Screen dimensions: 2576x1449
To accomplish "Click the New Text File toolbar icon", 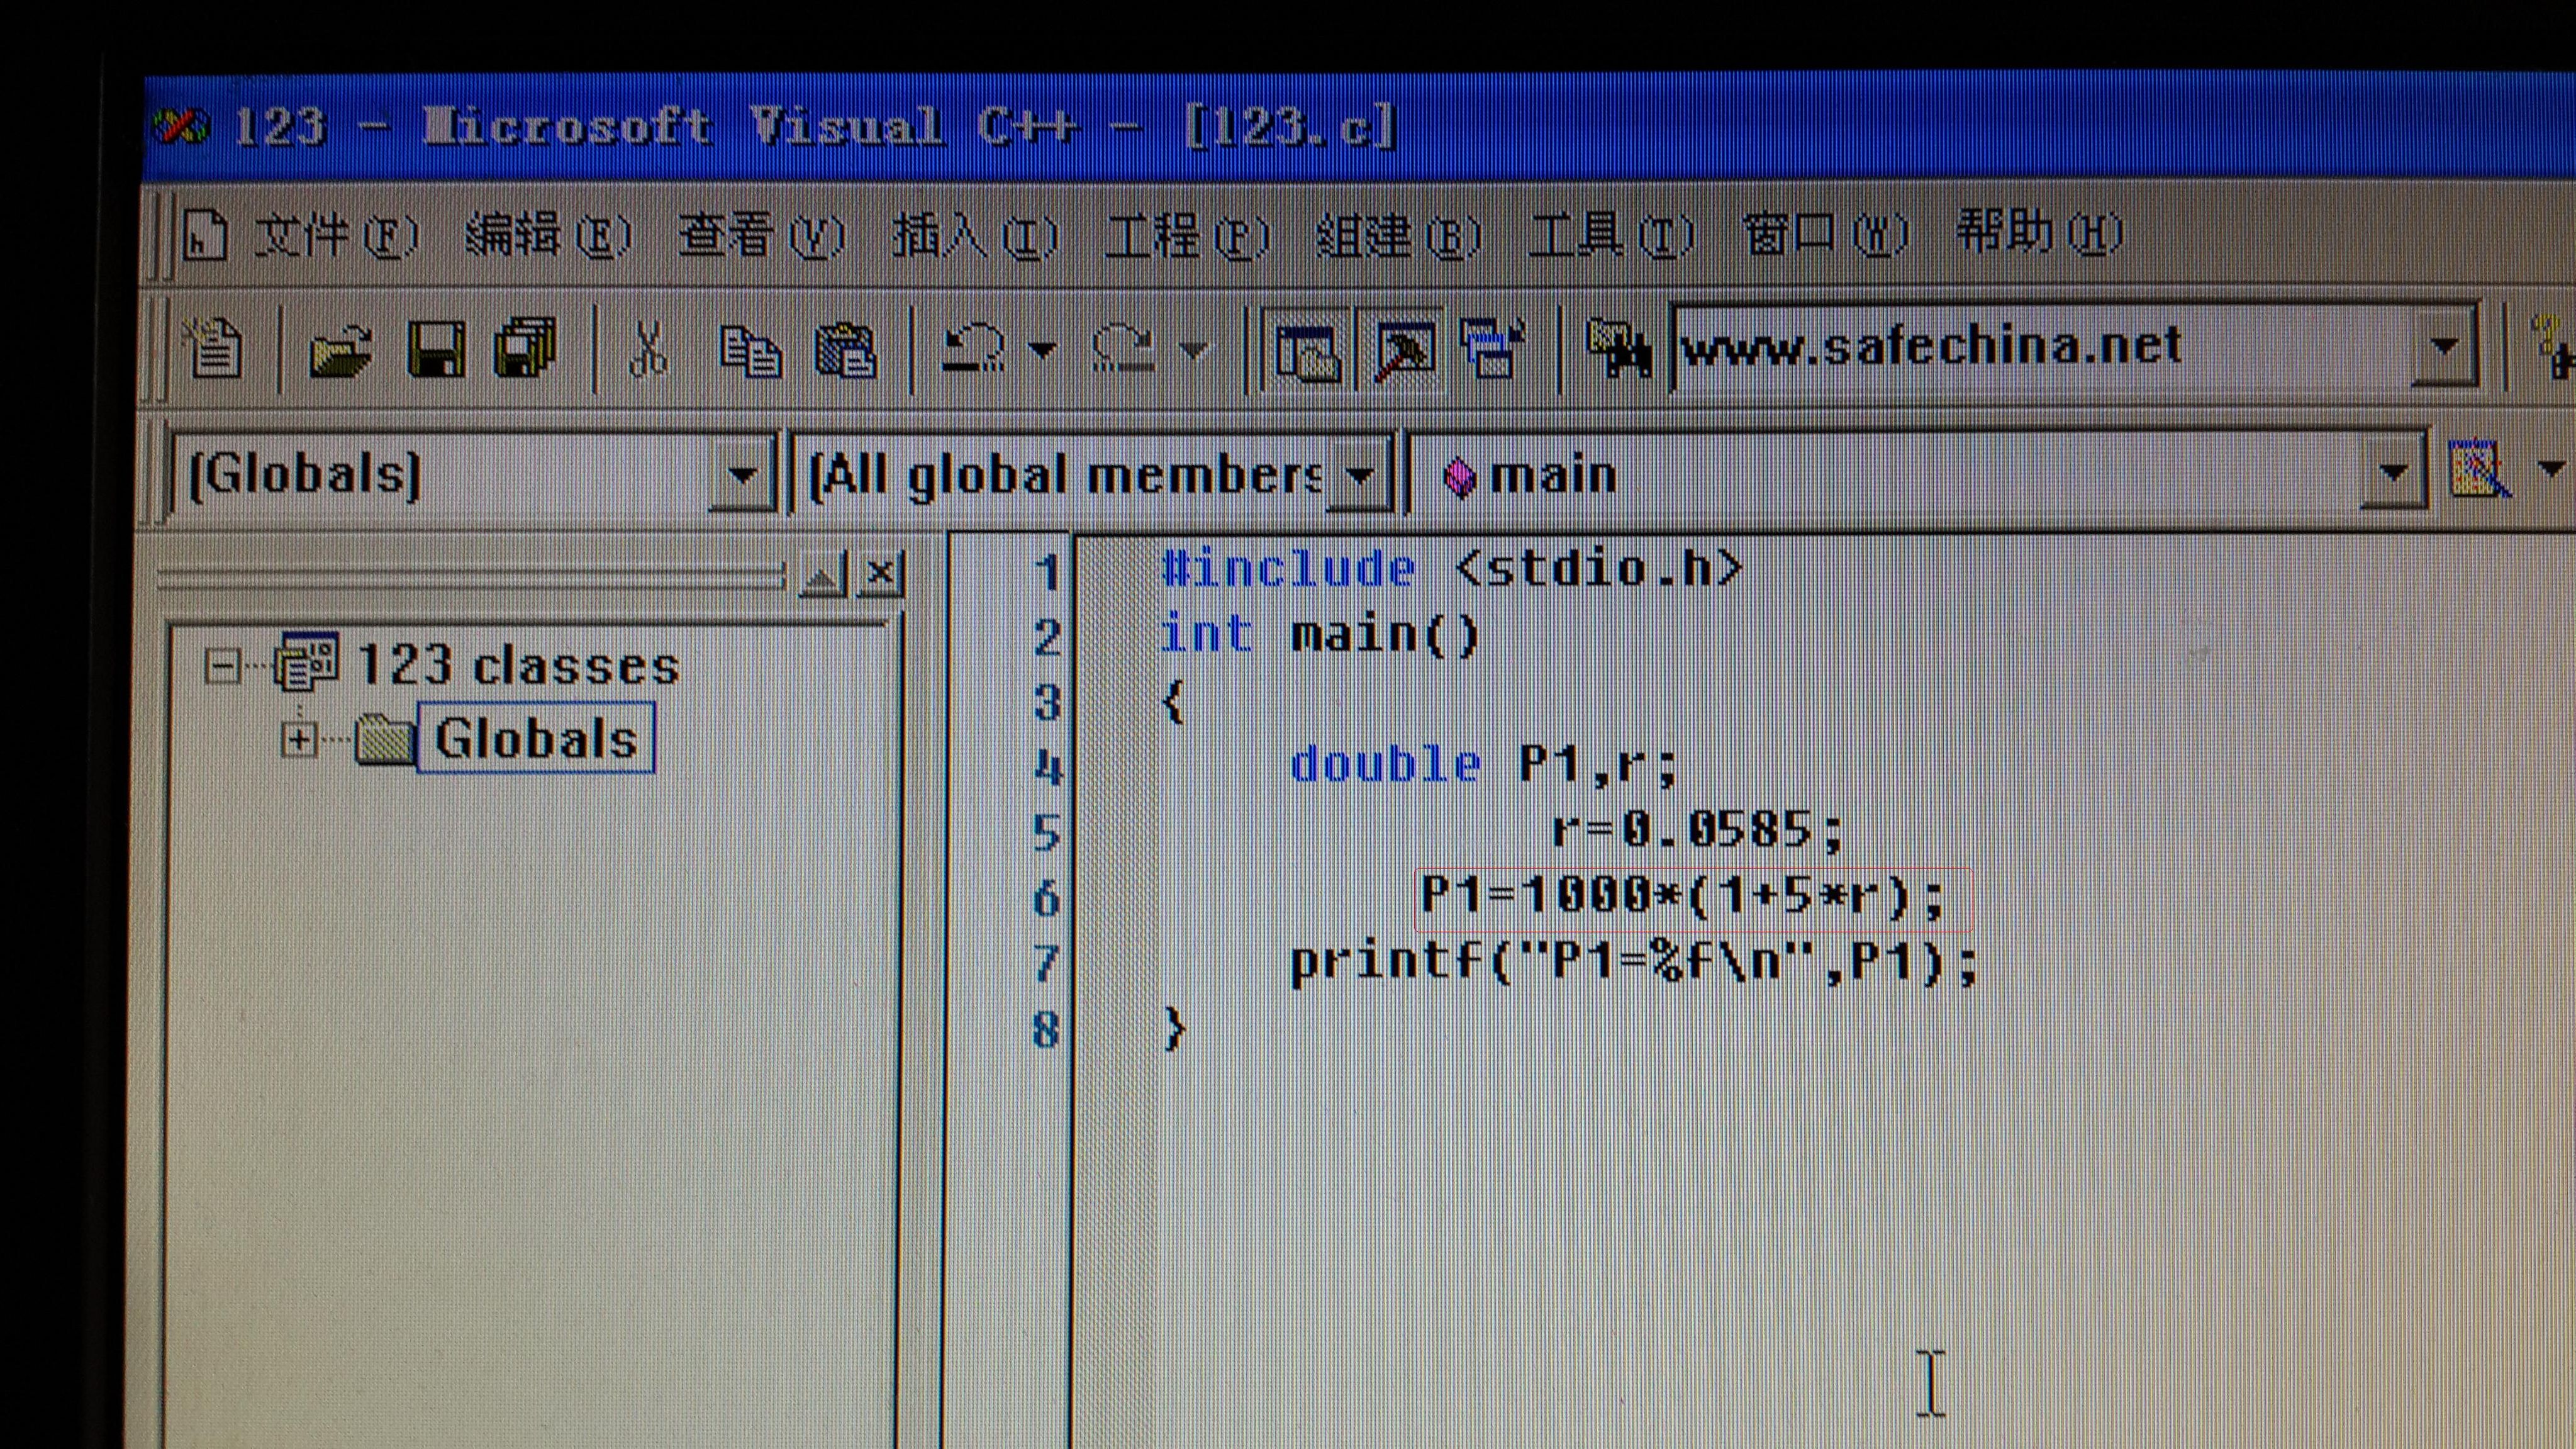I will tap(213, 348).
